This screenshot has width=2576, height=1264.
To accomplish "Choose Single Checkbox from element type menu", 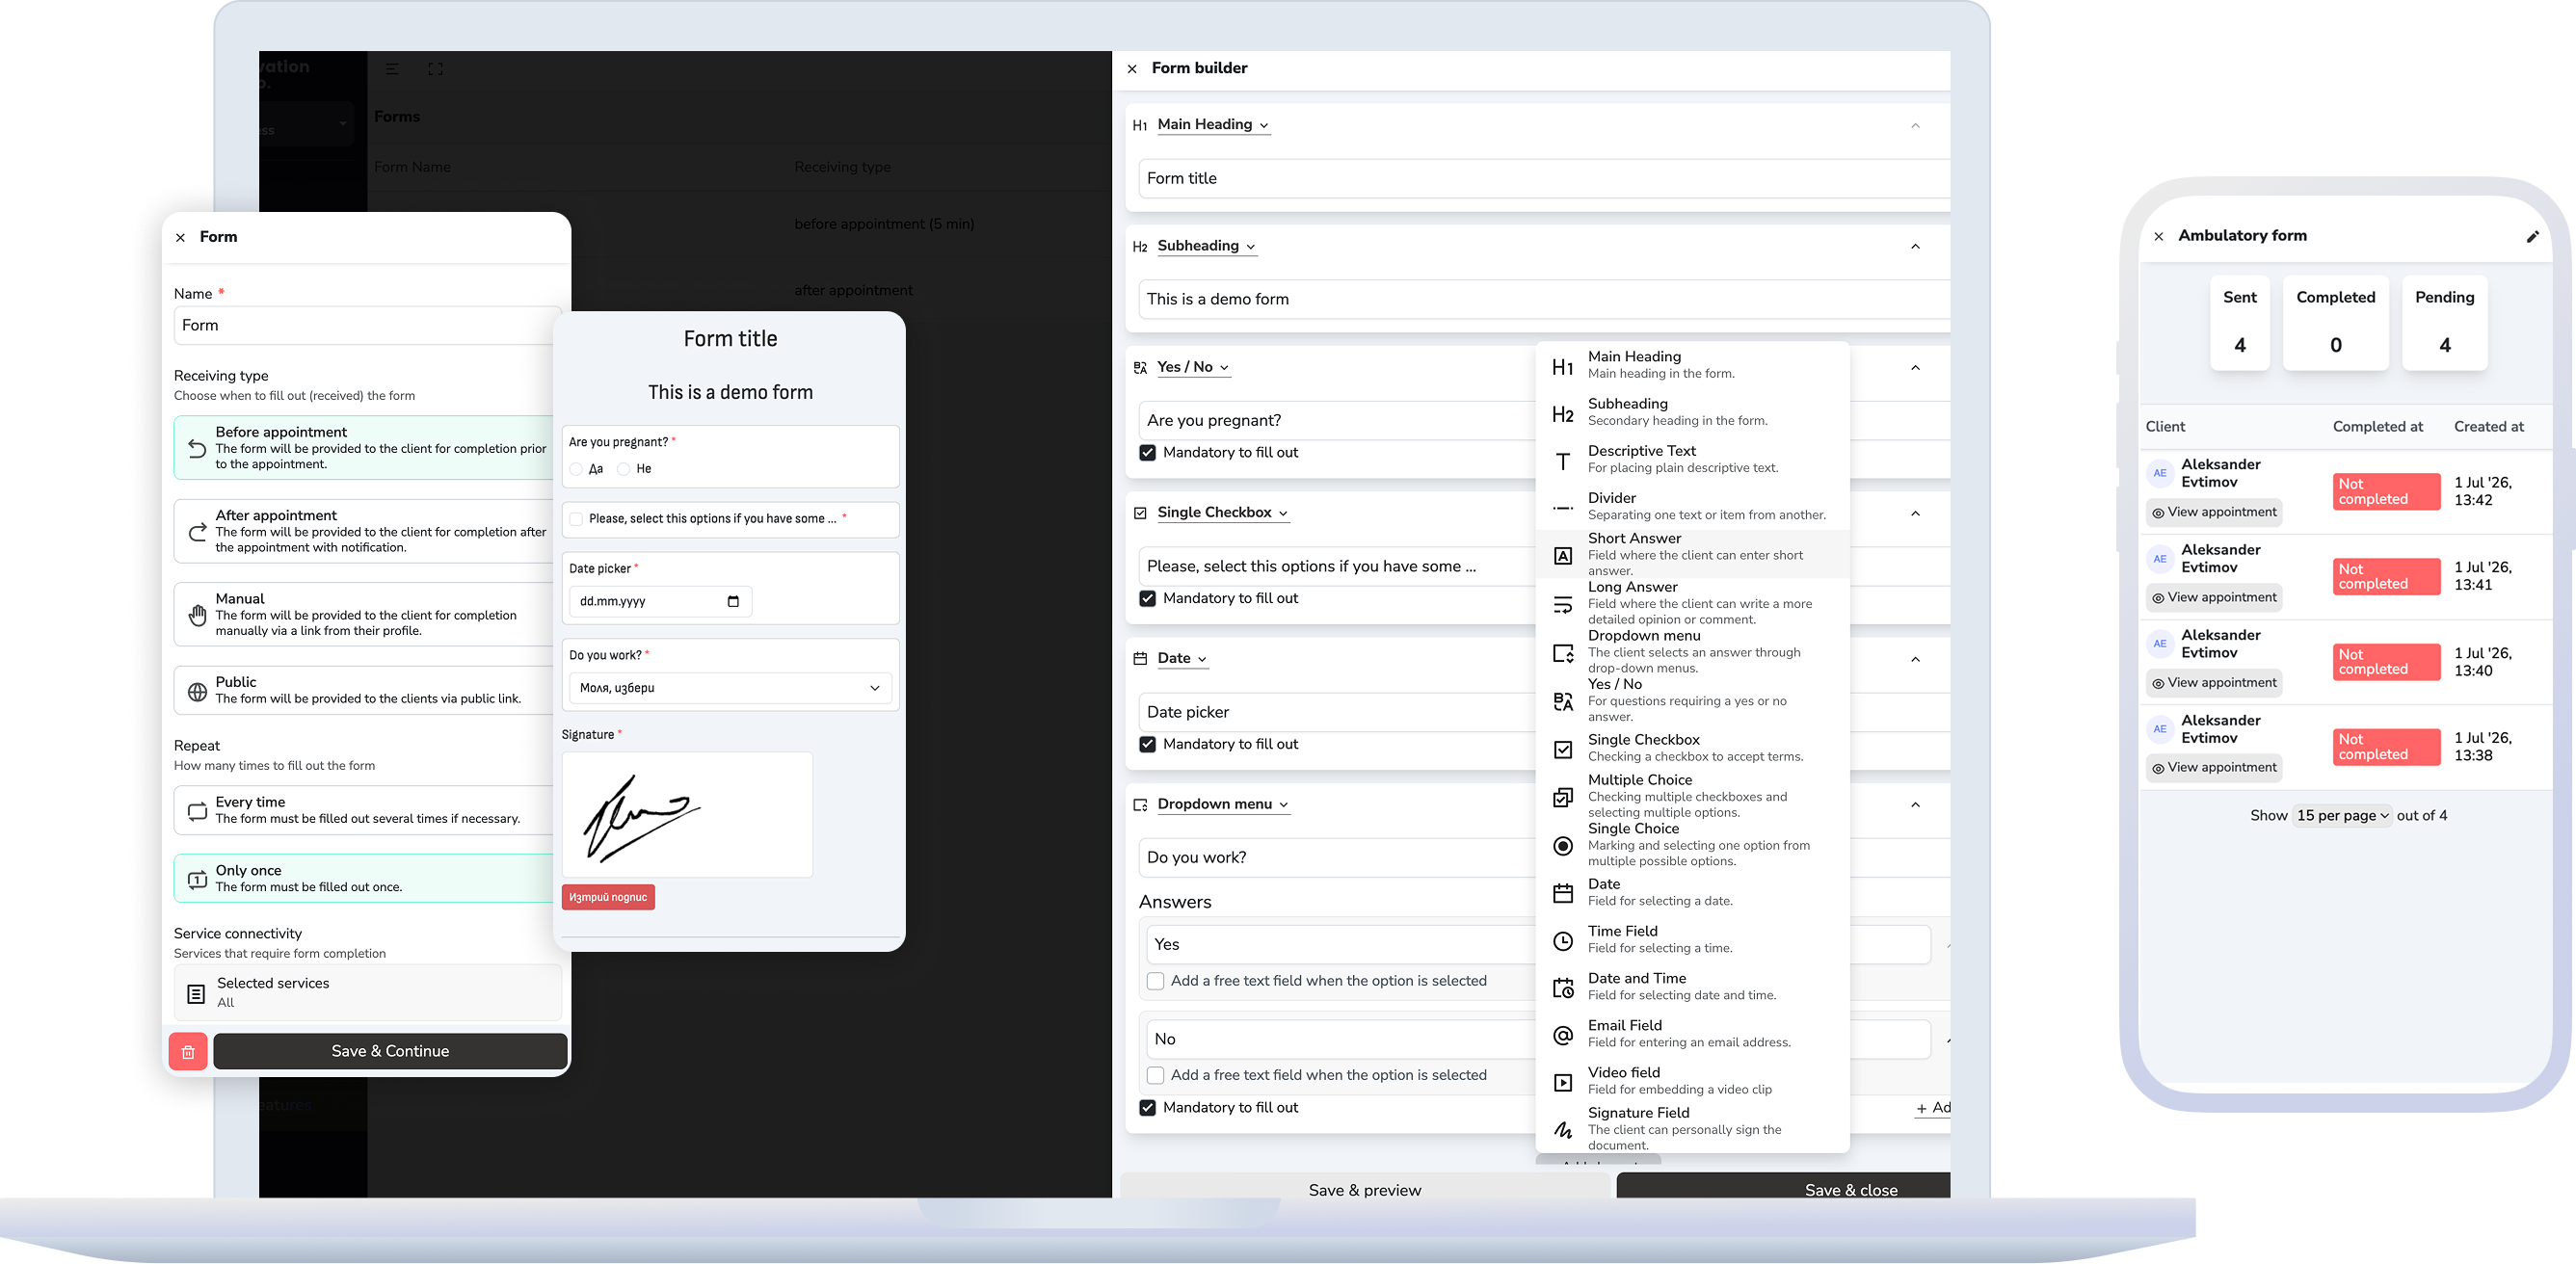I will [x=1692, y=748].
